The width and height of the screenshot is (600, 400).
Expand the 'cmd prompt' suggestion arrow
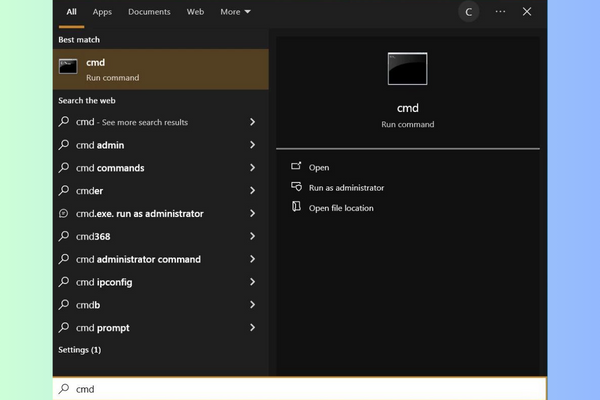[252, 328]
